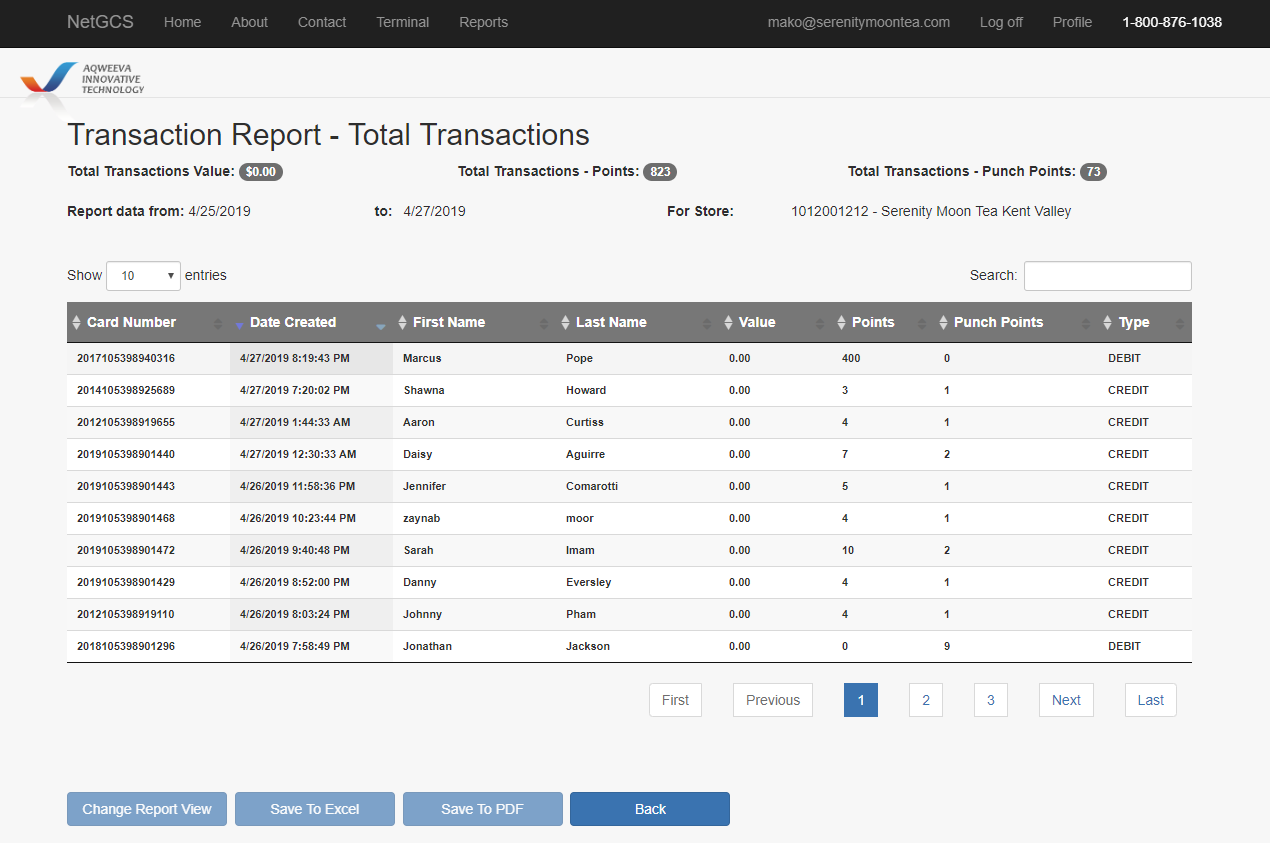Open the Reports menu
The image size is (1270, 843).
click(x=483, y=22)
